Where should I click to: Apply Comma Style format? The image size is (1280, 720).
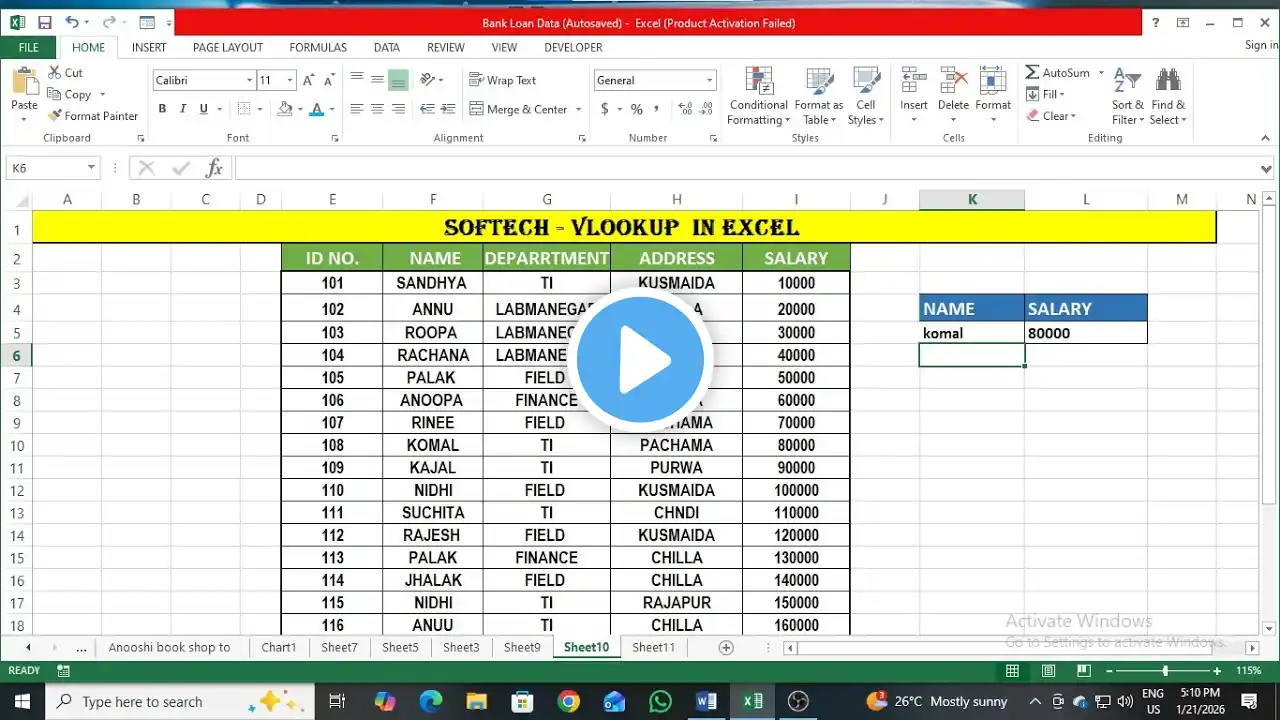(x=657, y=109)
